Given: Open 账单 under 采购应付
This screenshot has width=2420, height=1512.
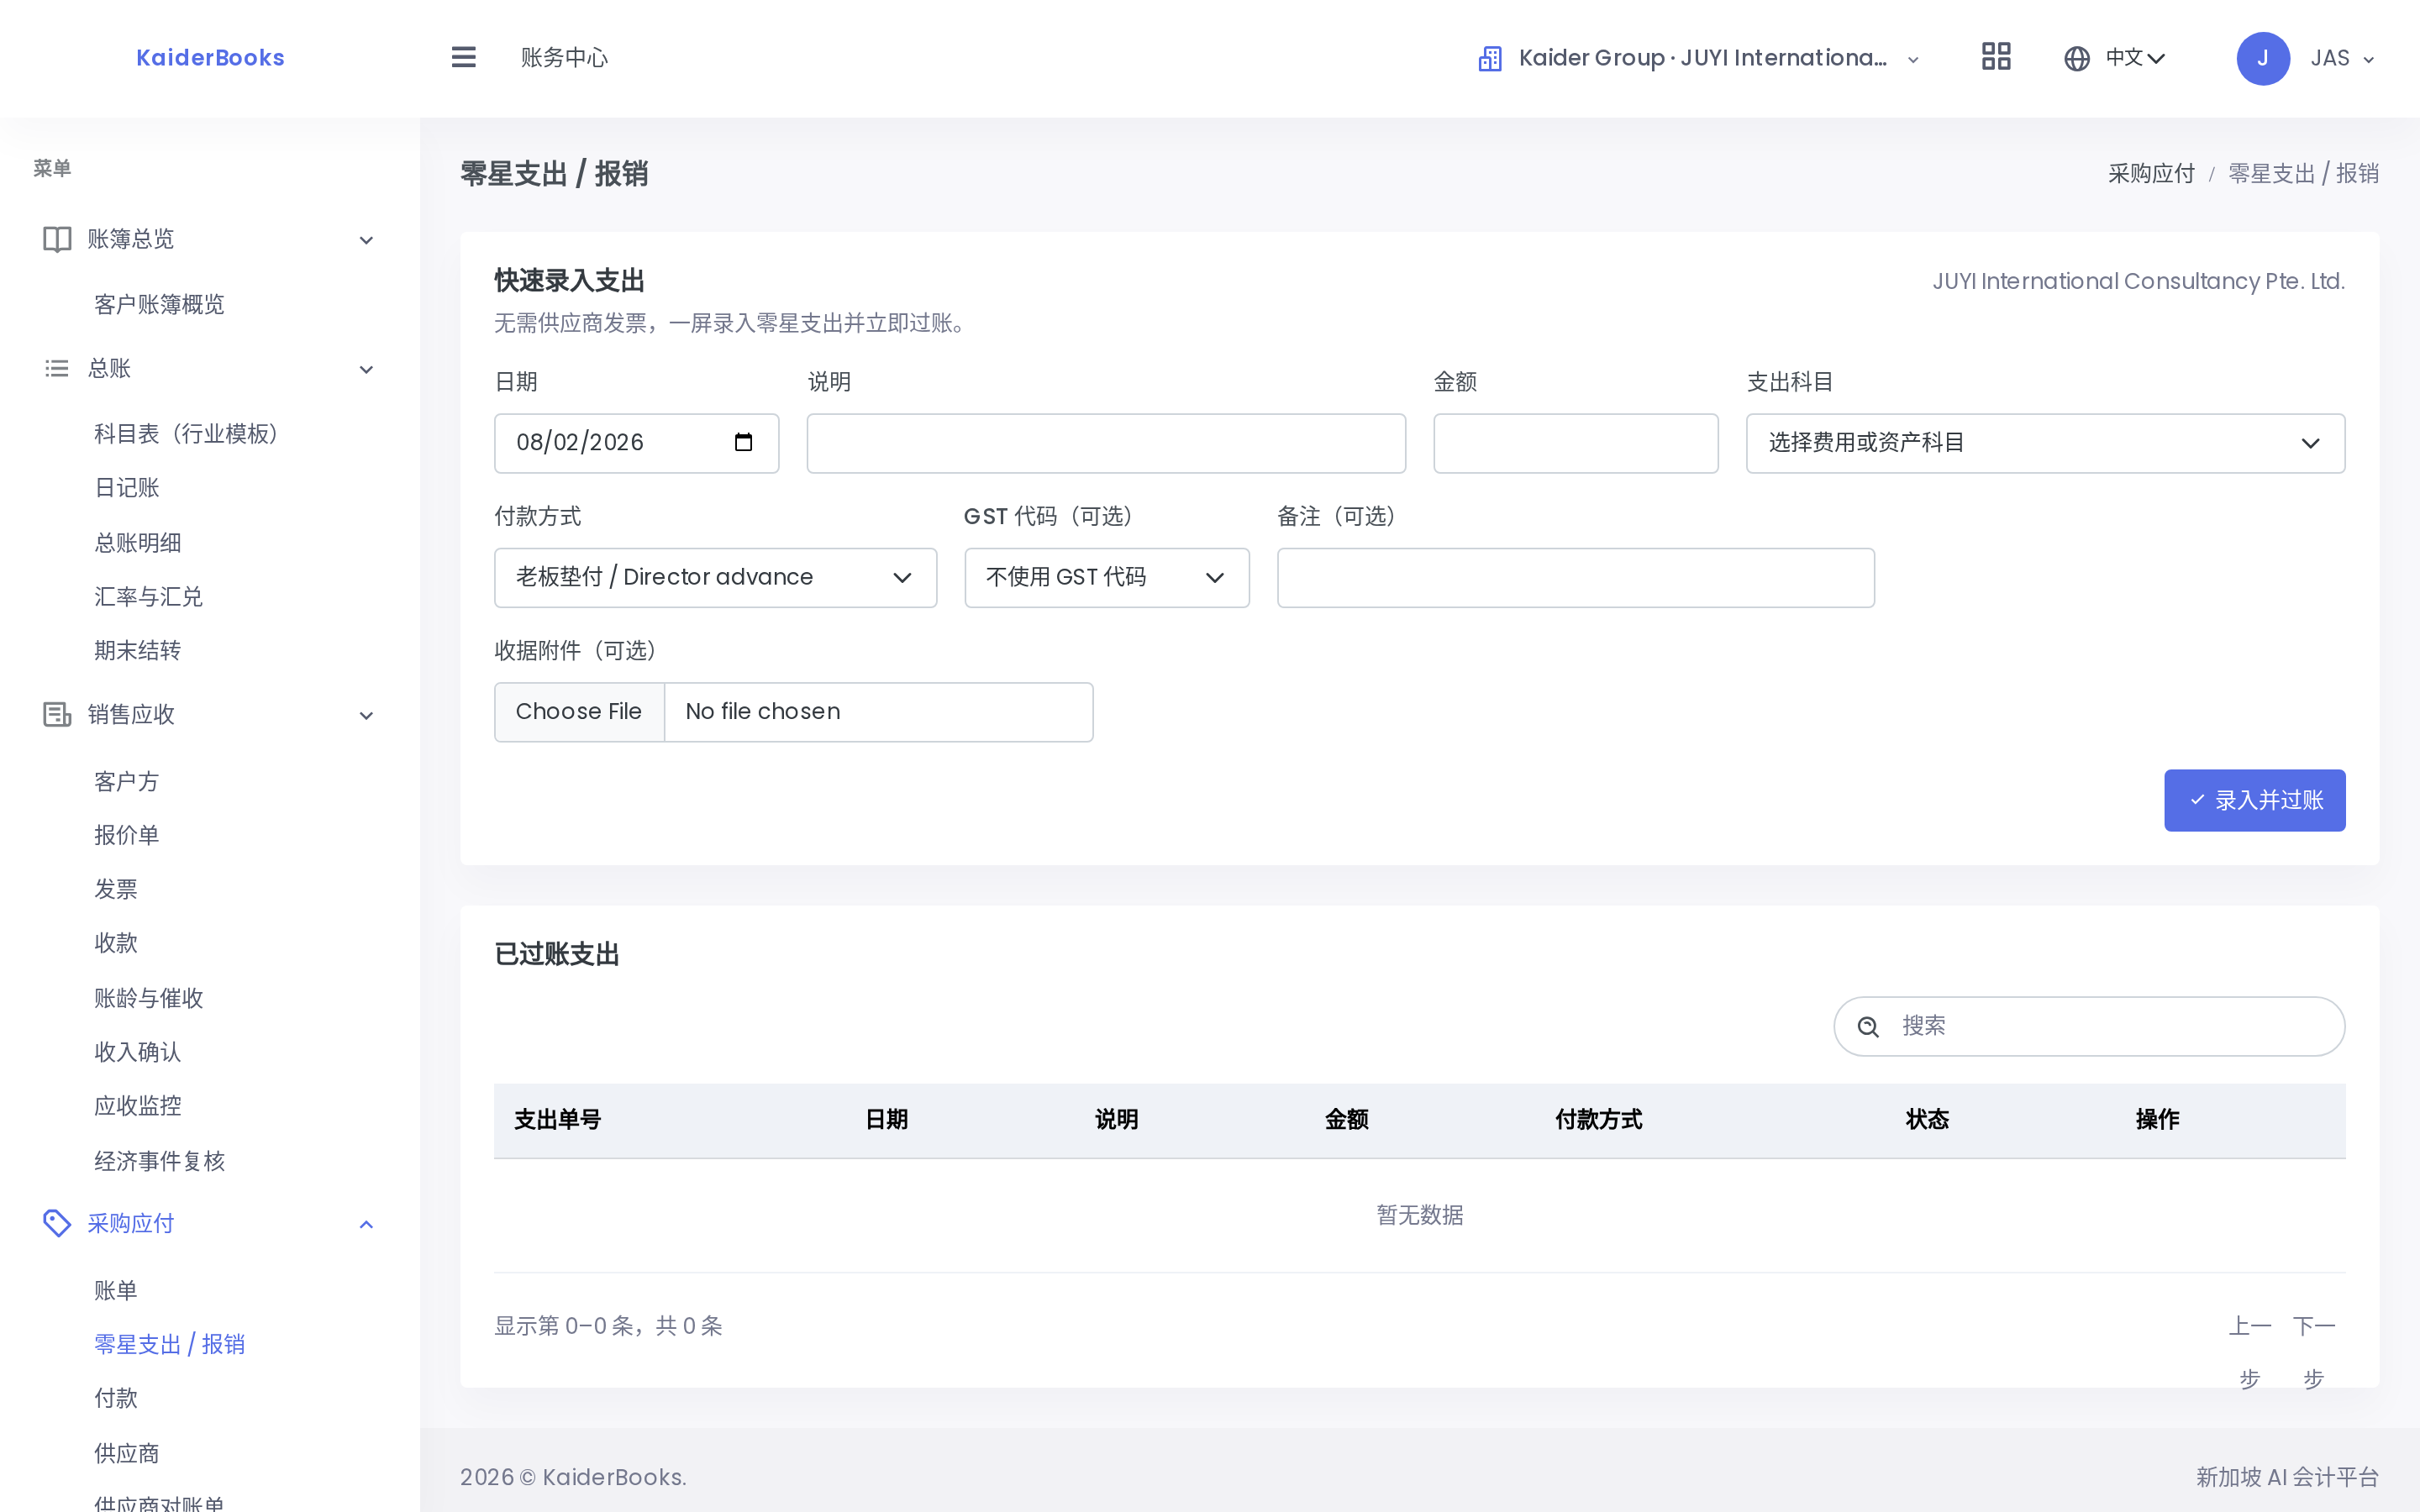Looking at the screenshot, I should click(115, 1290).
